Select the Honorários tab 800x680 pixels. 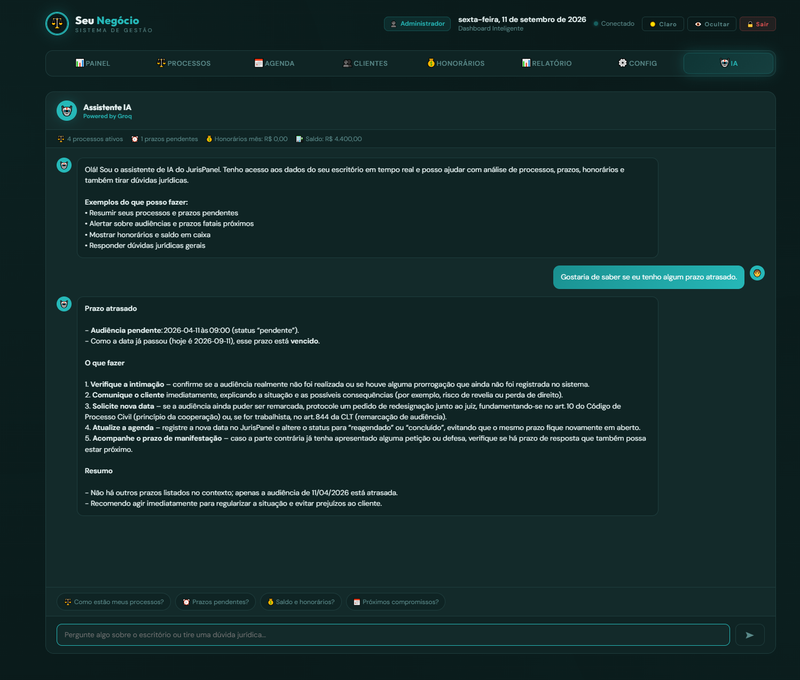(456, 63)
